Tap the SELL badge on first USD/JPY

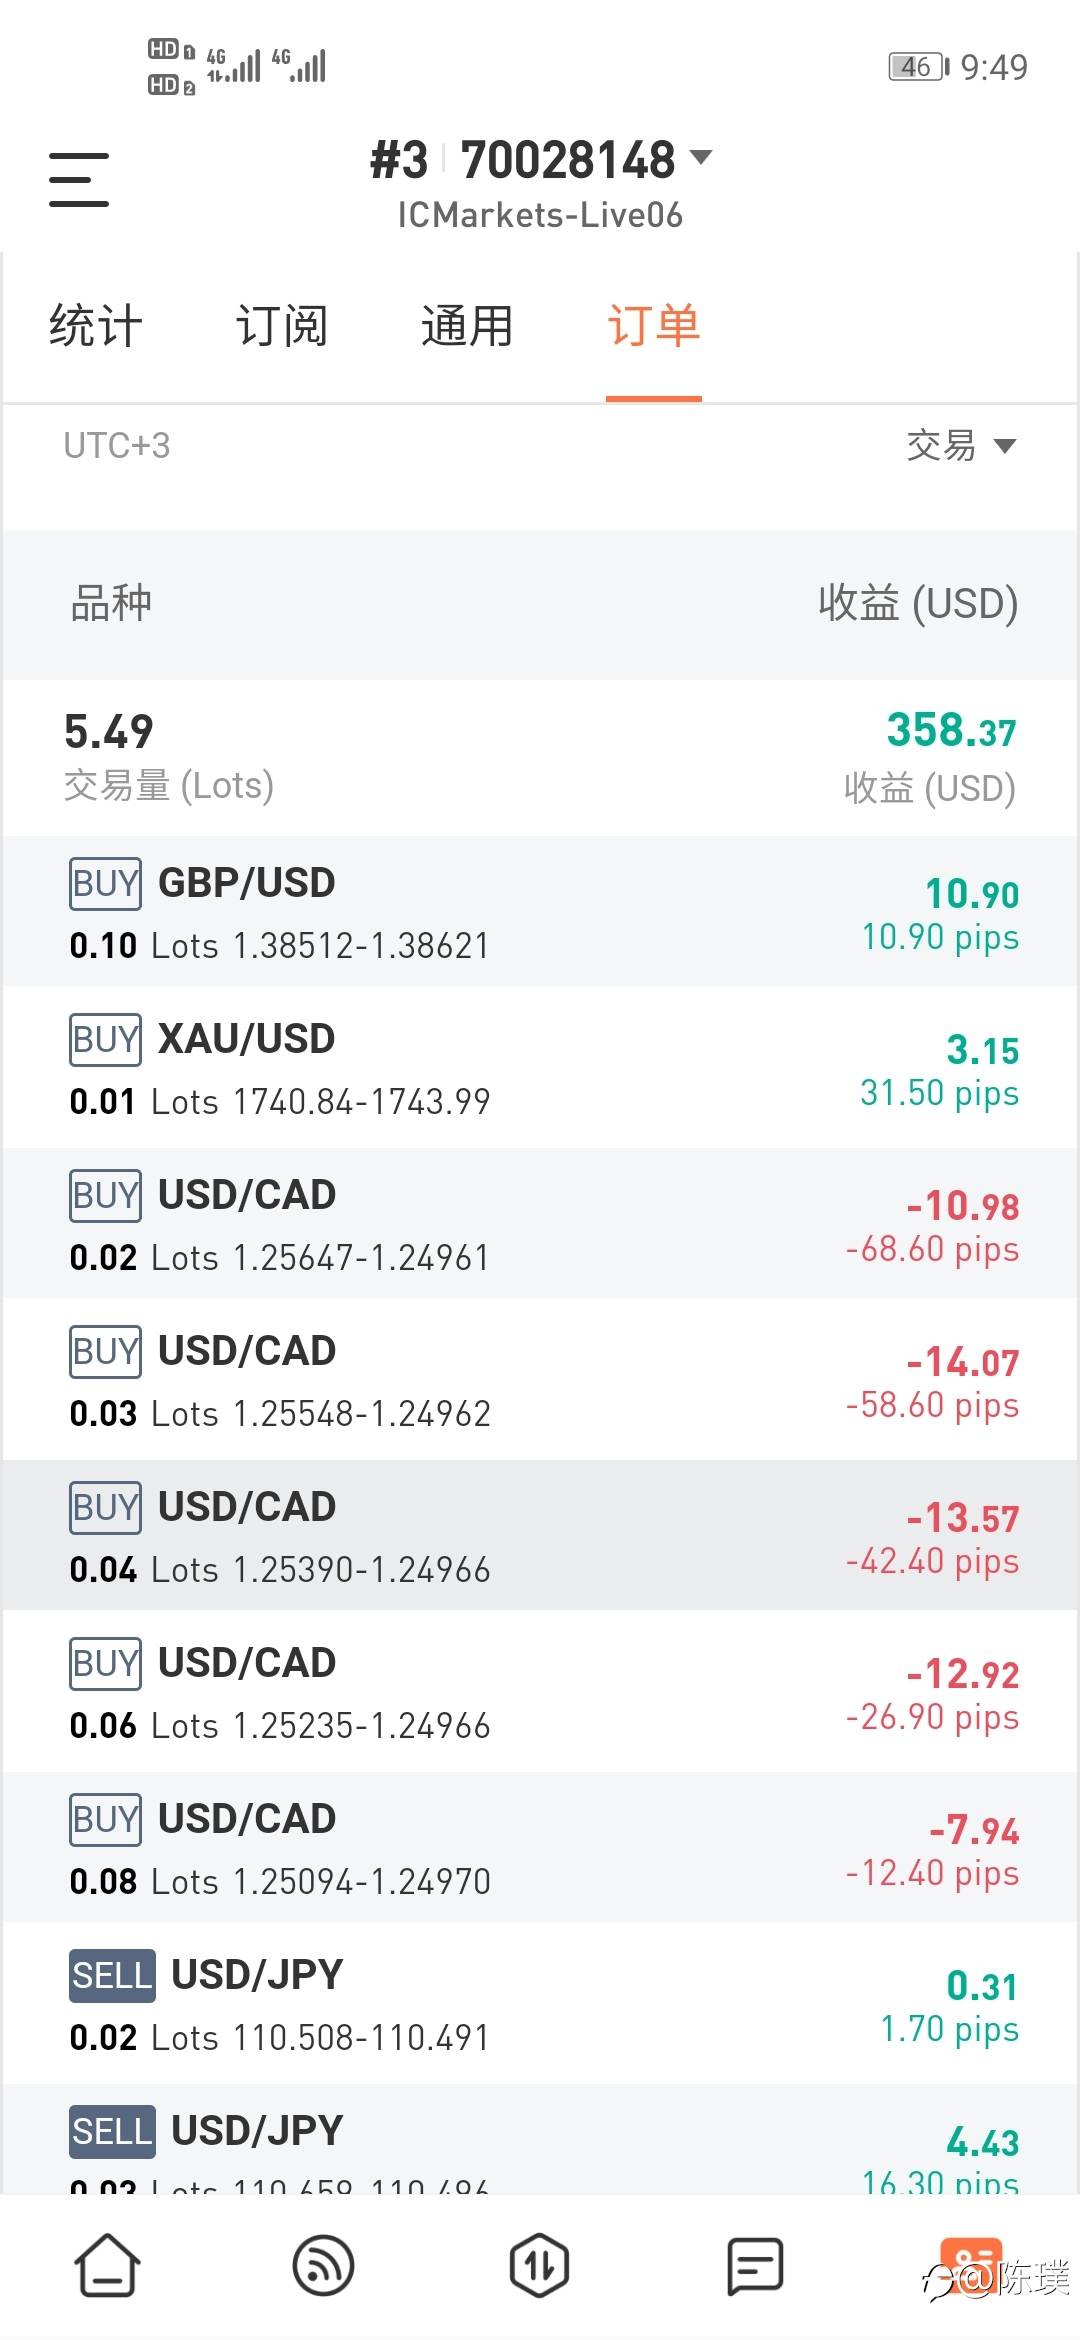tap(112, 1976)
